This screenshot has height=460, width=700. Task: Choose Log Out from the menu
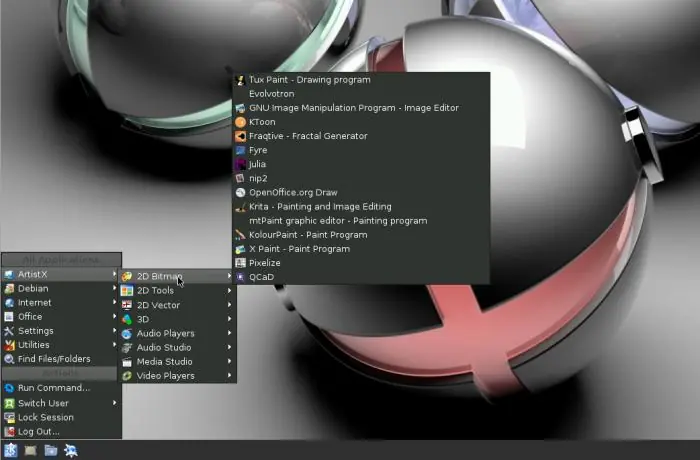(61, 432)
